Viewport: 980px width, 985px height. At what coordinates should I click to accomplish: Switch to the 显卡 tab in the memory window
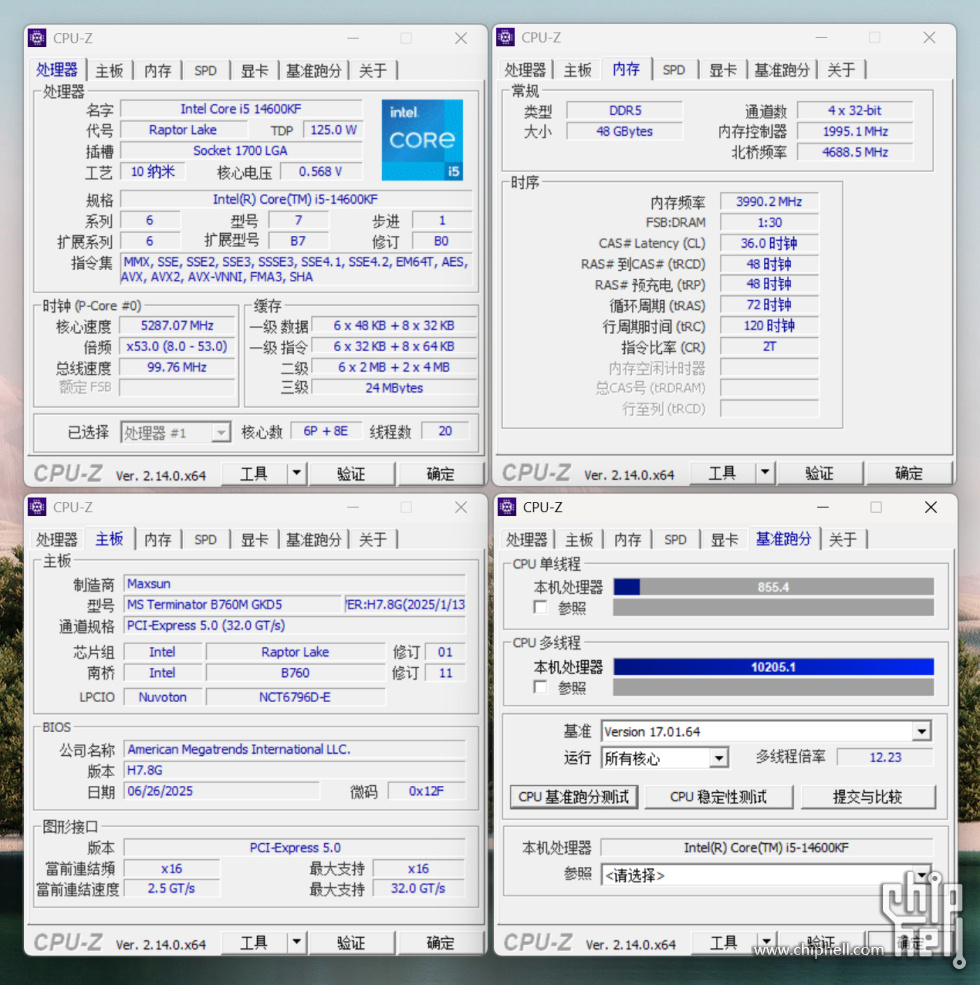722,70
